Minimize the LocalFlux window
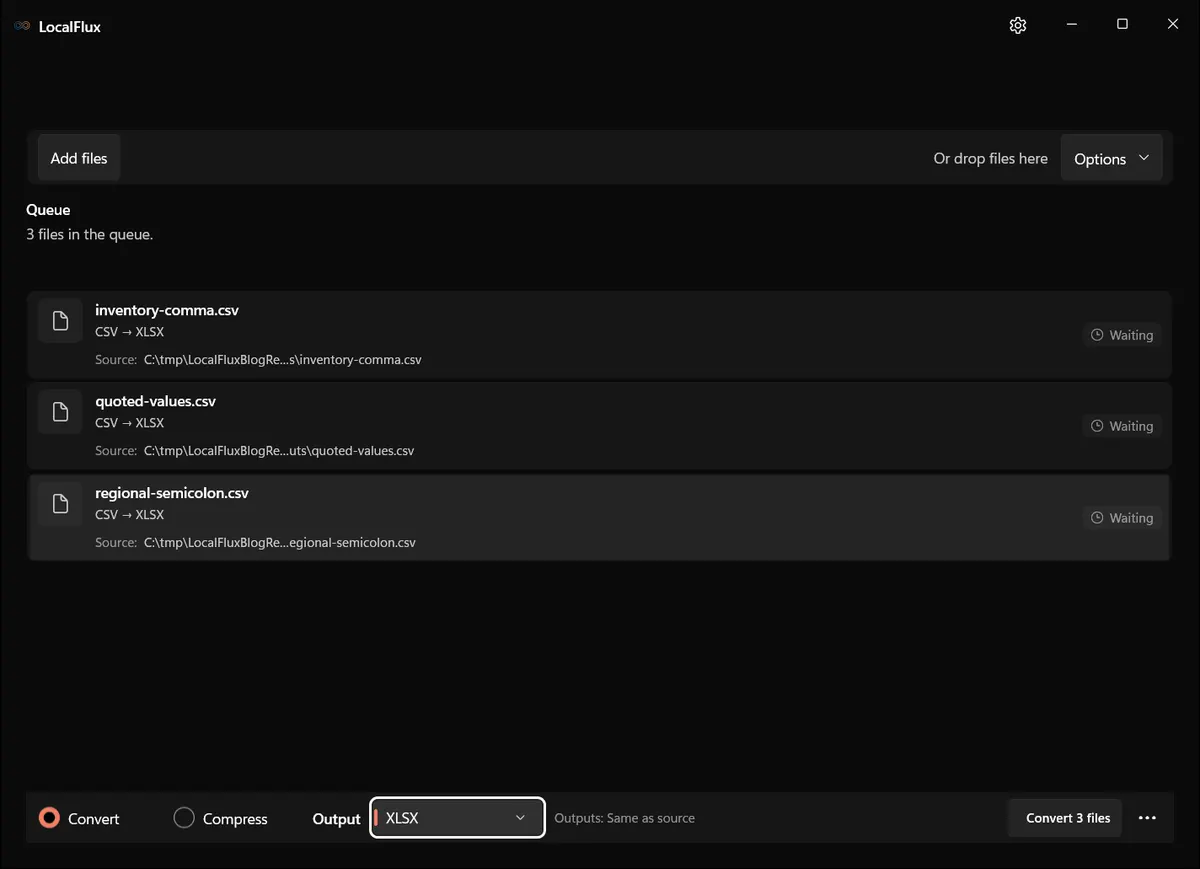Screen dimensions: 1200x869 click(x=1072, y=24)
